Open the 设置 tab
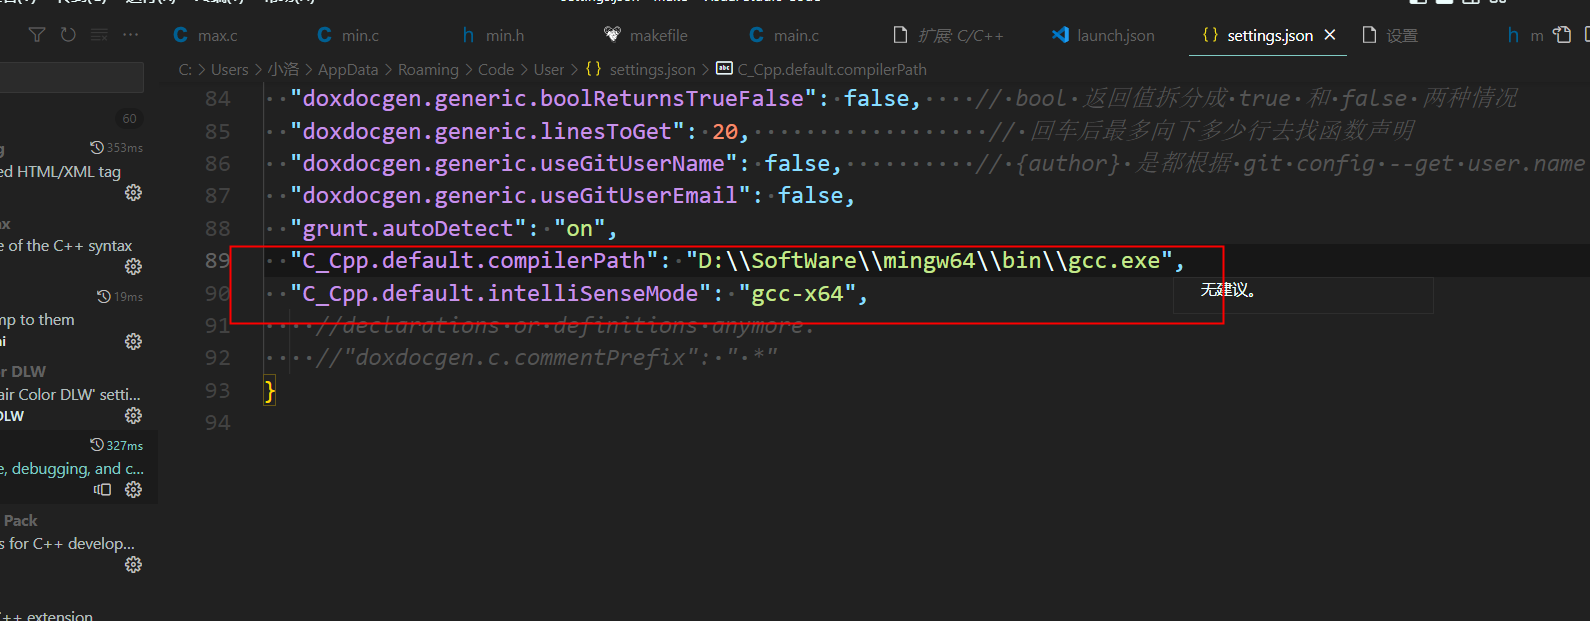 click(x=1391, y=35)
